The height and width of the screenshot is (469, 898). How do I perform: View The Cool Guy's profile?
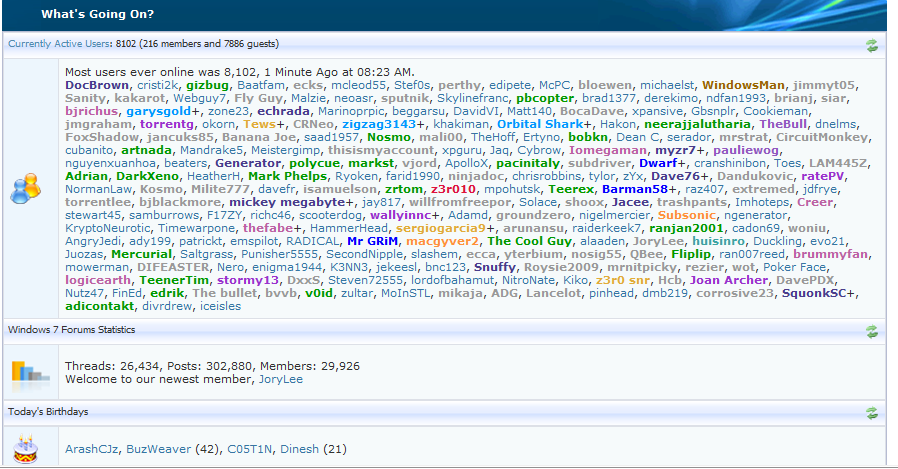(530, 241)
